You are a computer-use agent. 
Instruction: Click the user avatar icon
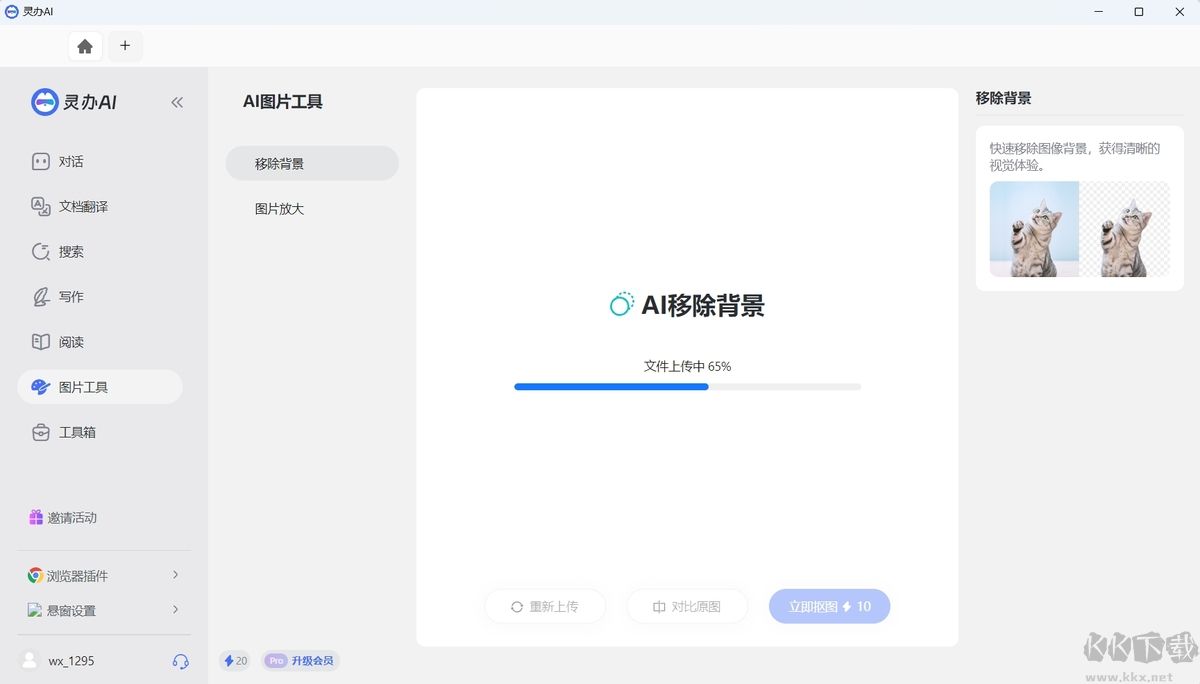tap(30, 660)
